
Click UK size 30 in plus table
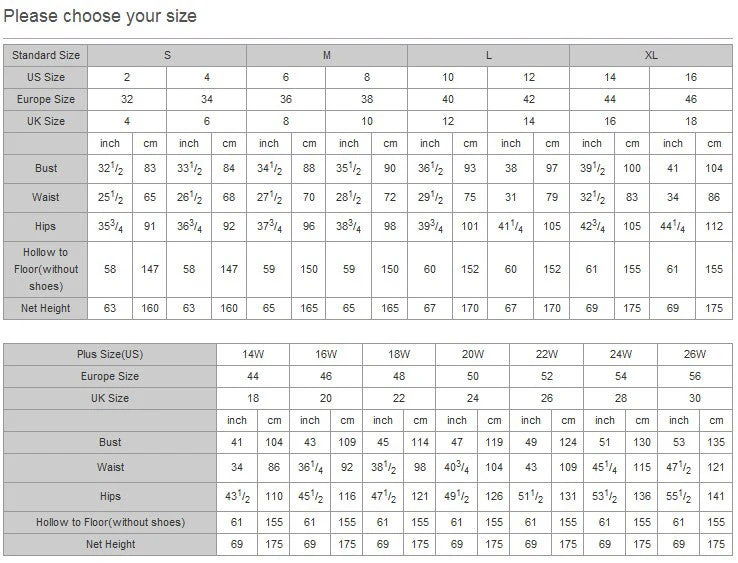point(694,398)
